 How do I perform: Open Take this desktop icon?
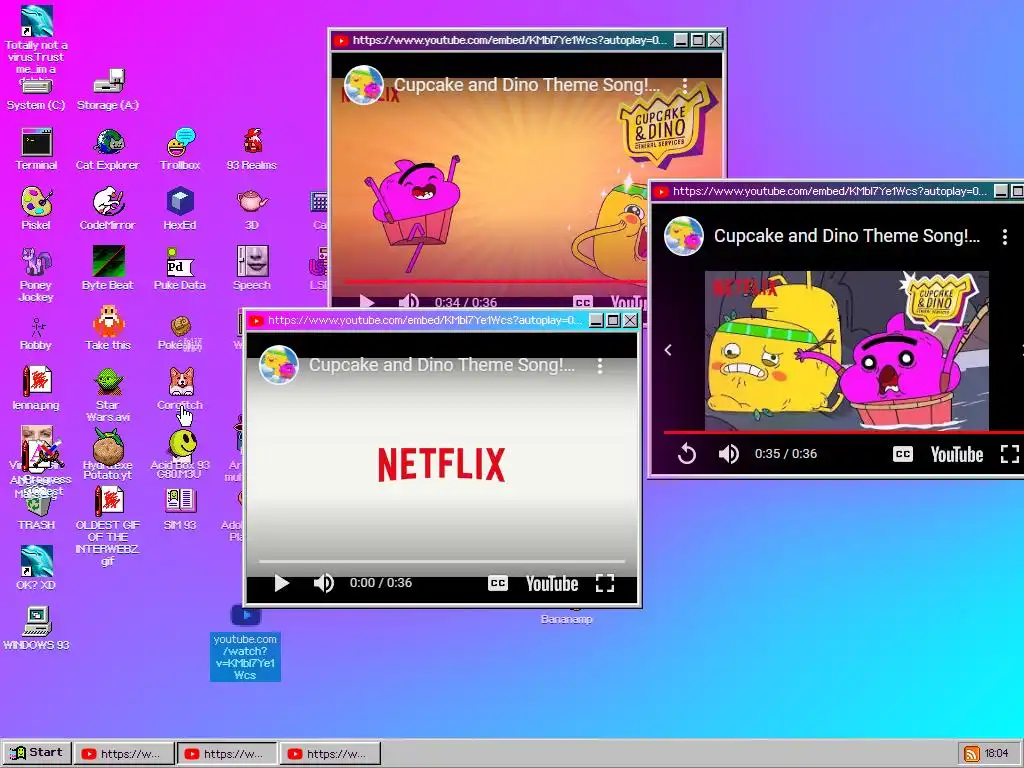(x=108, y=328)
